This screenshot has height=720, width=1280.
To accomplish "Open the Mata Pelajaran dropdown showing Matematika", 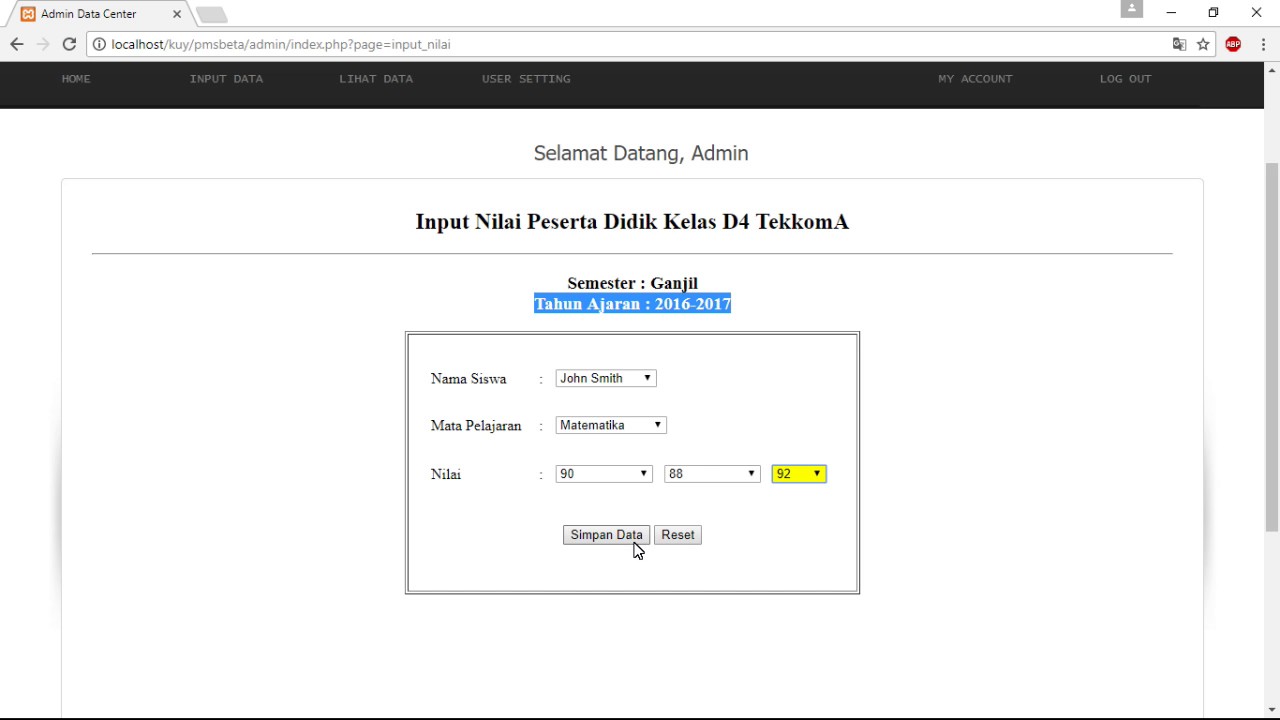I will [611, 425].
